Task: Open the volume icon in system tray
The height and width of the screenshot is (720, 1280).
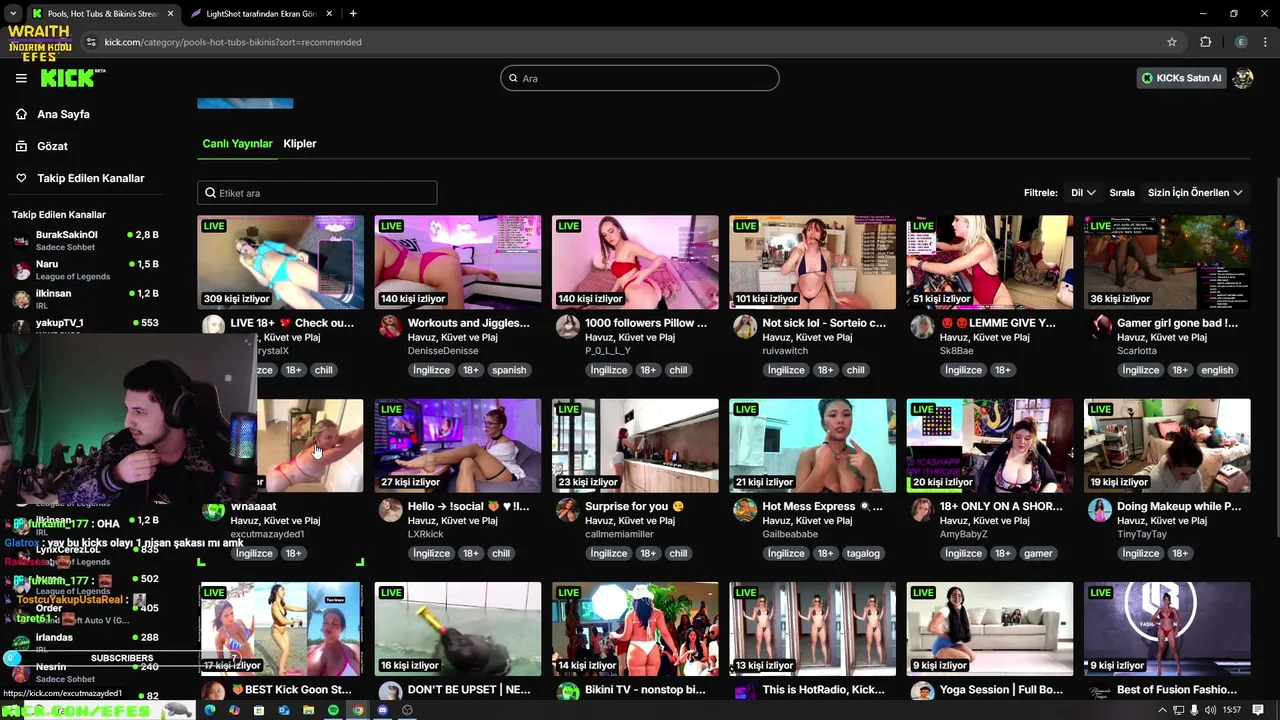Action: [x=1210, y=710]
